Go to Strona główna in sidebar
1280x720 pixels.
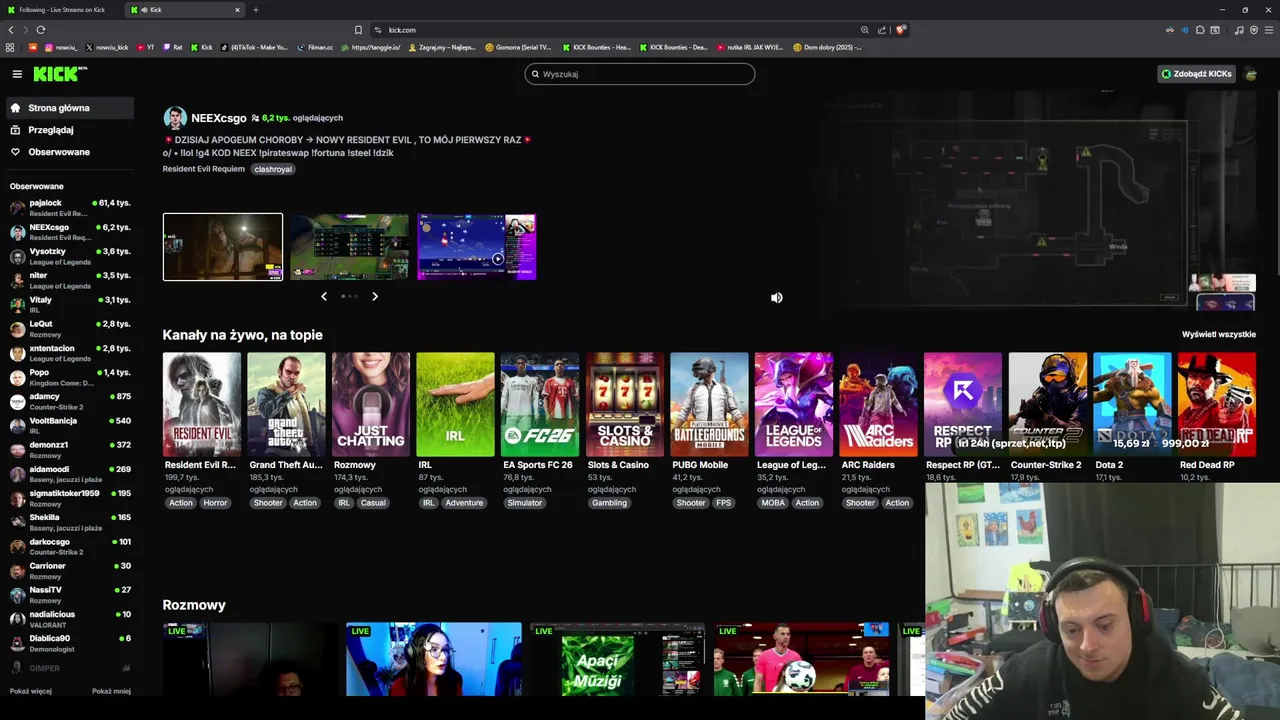68,108
